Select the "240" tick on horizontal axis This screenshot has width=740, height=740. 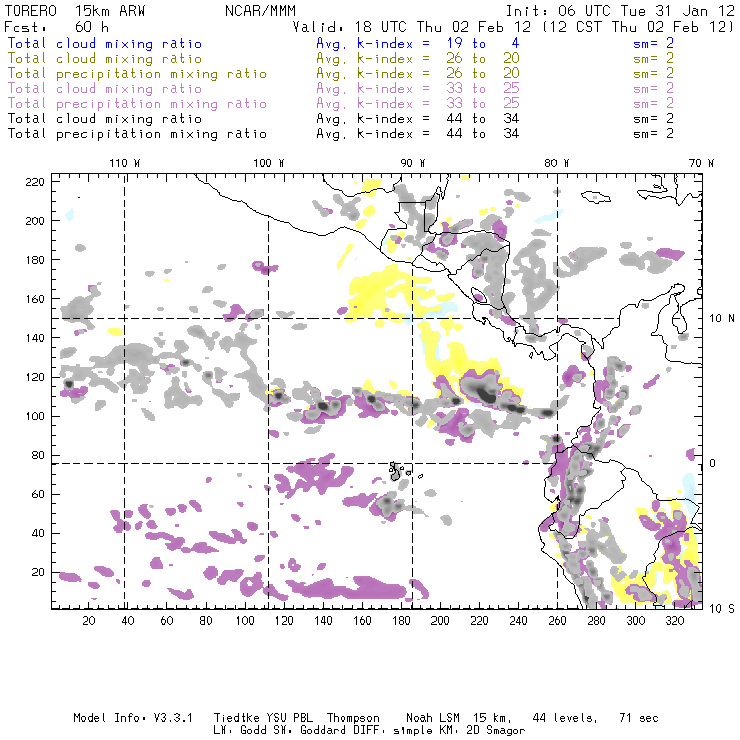518,621
